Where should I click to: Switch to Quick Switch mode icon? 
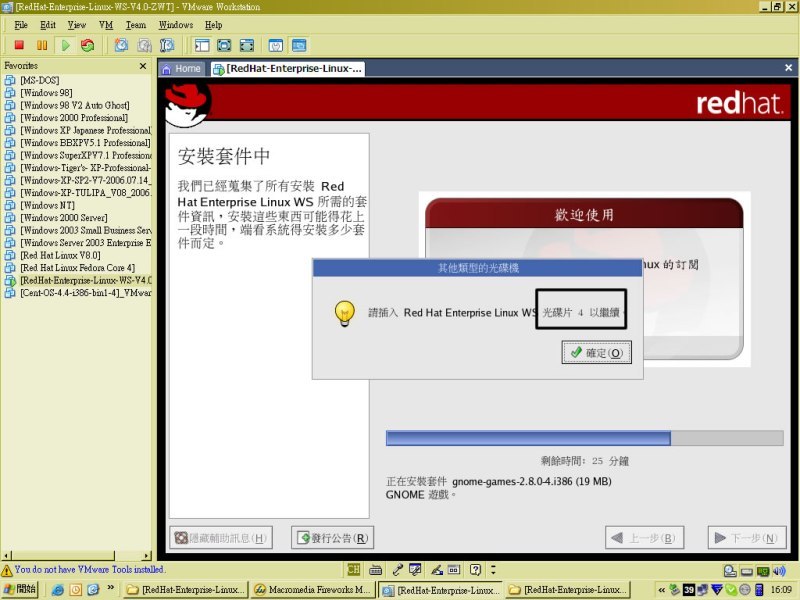224,45
